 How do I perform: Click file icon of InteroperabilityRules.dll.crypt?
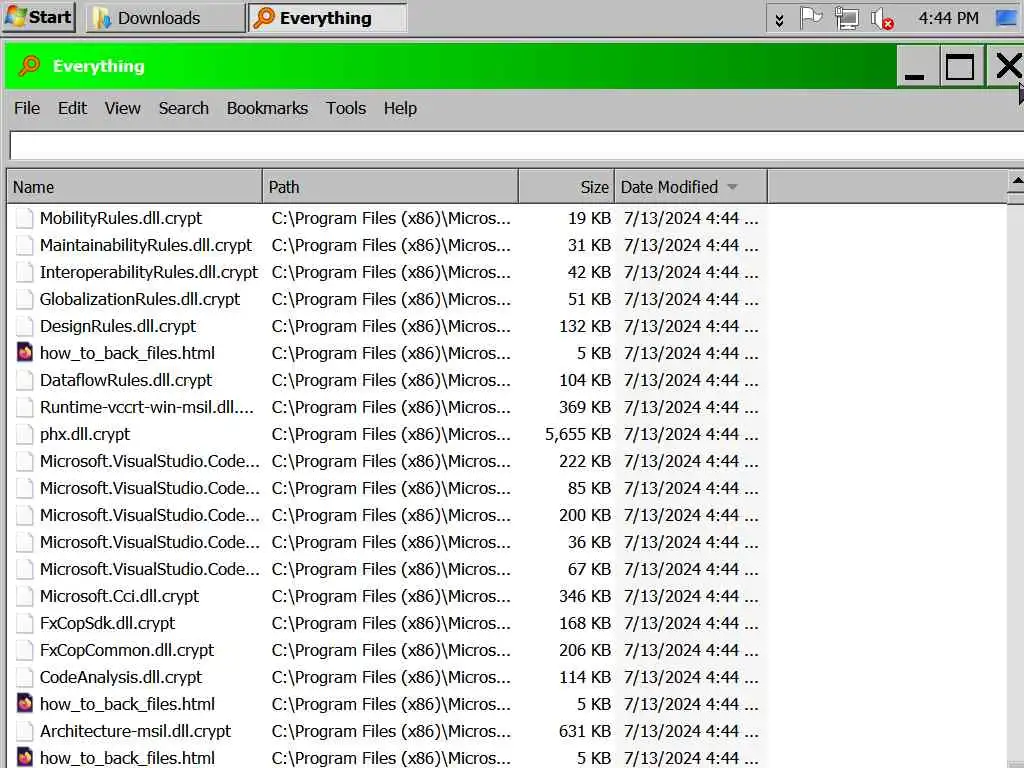click(x=25, y=272)
